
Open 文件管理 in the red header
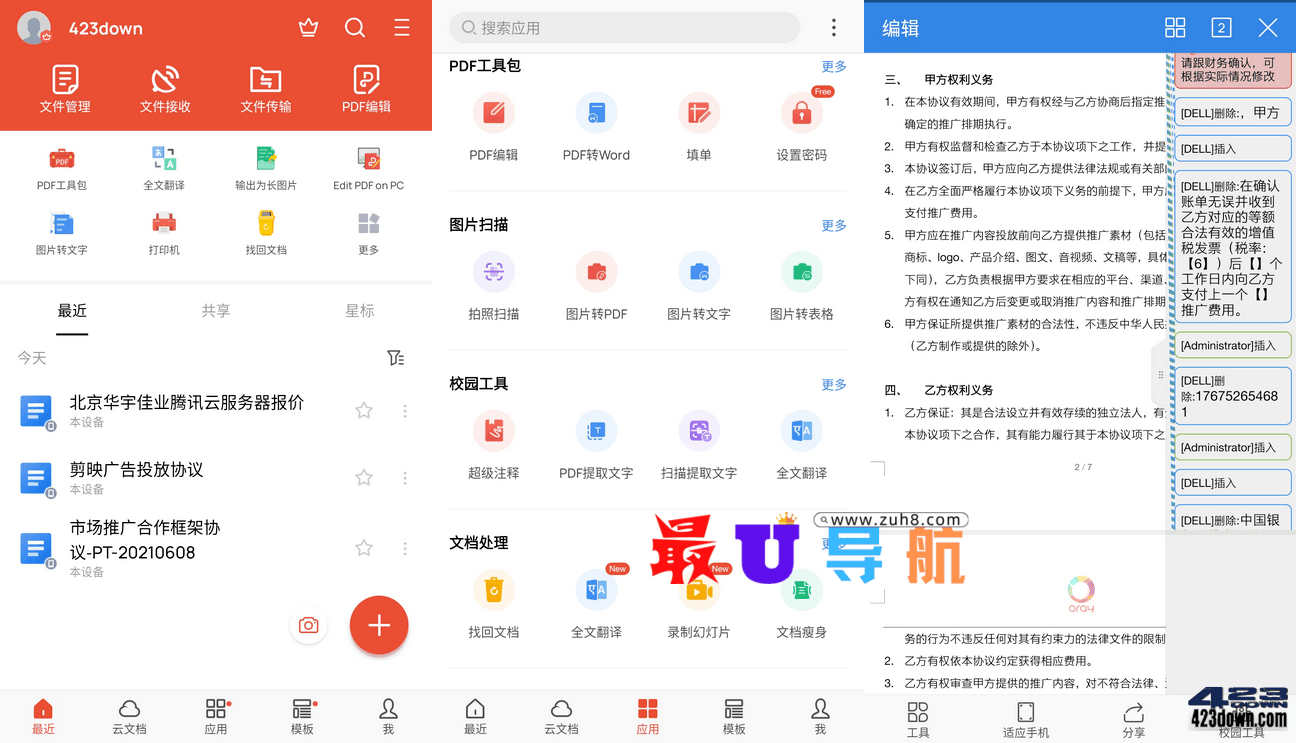coord(65,89)
